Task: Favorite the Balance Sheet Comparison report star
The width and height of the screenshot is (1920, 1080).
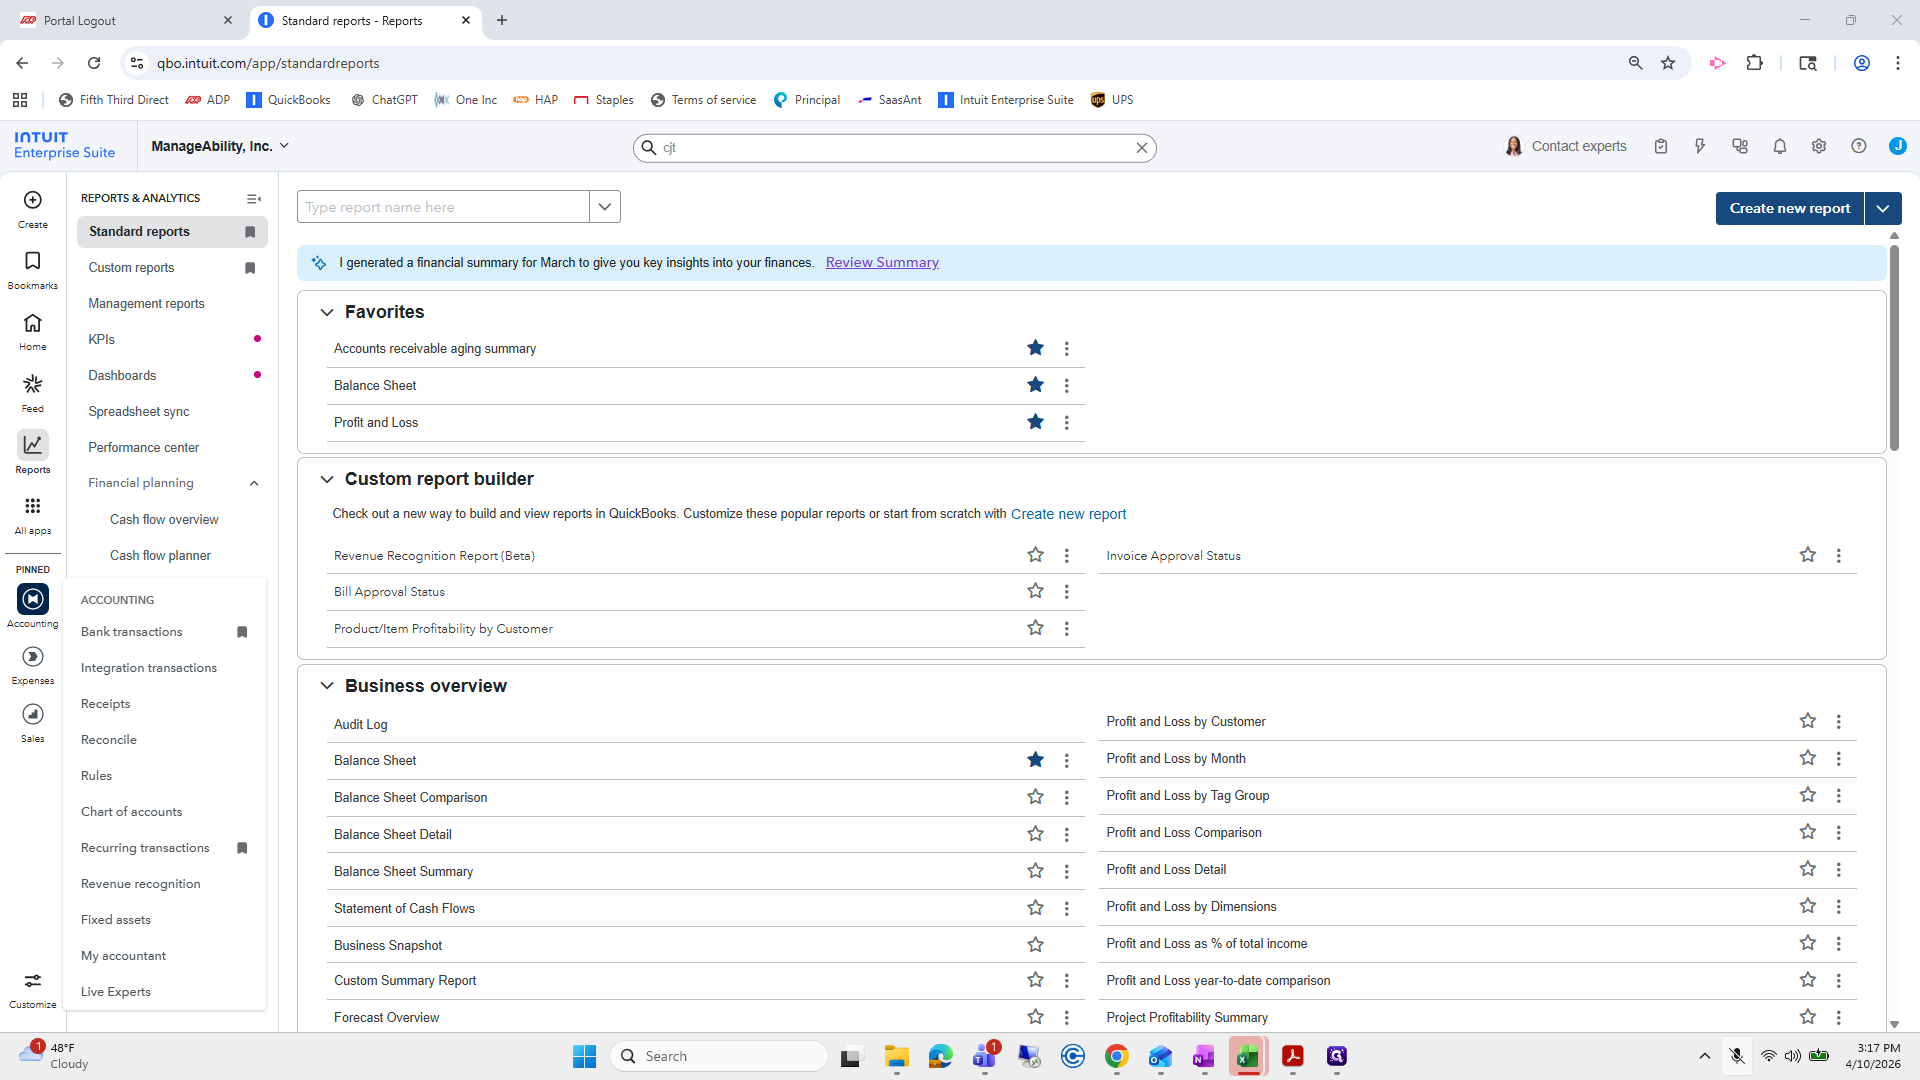Action: (x=1036, y=797)
